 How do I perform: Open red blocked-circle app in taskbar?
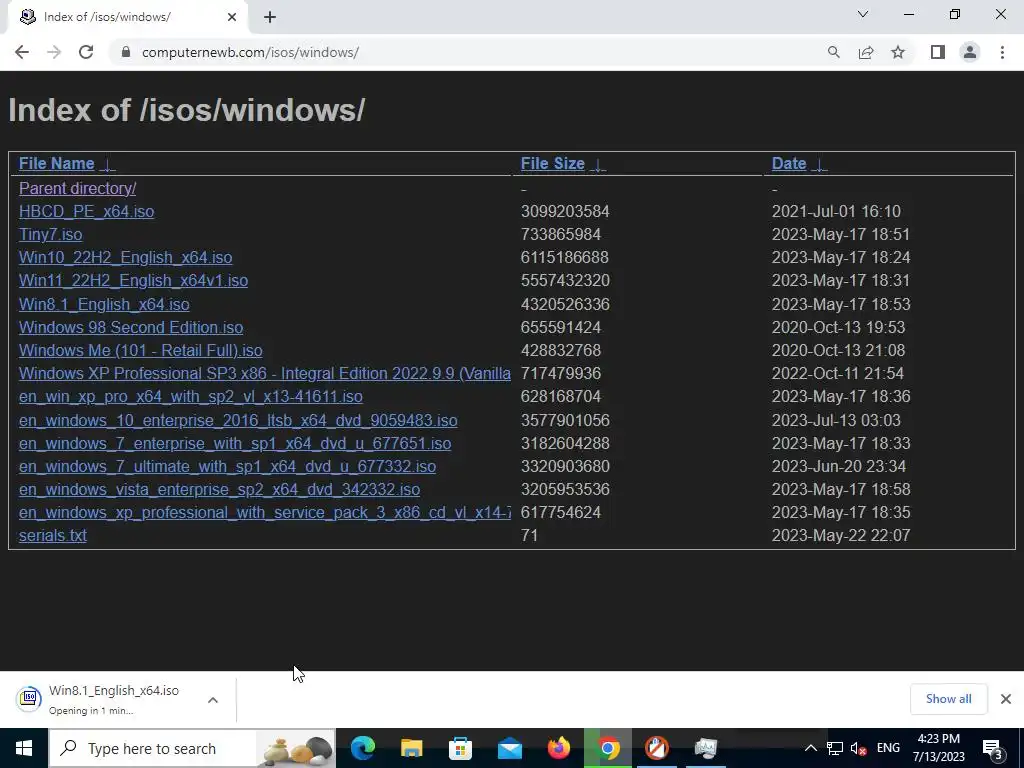pos(657,748)
